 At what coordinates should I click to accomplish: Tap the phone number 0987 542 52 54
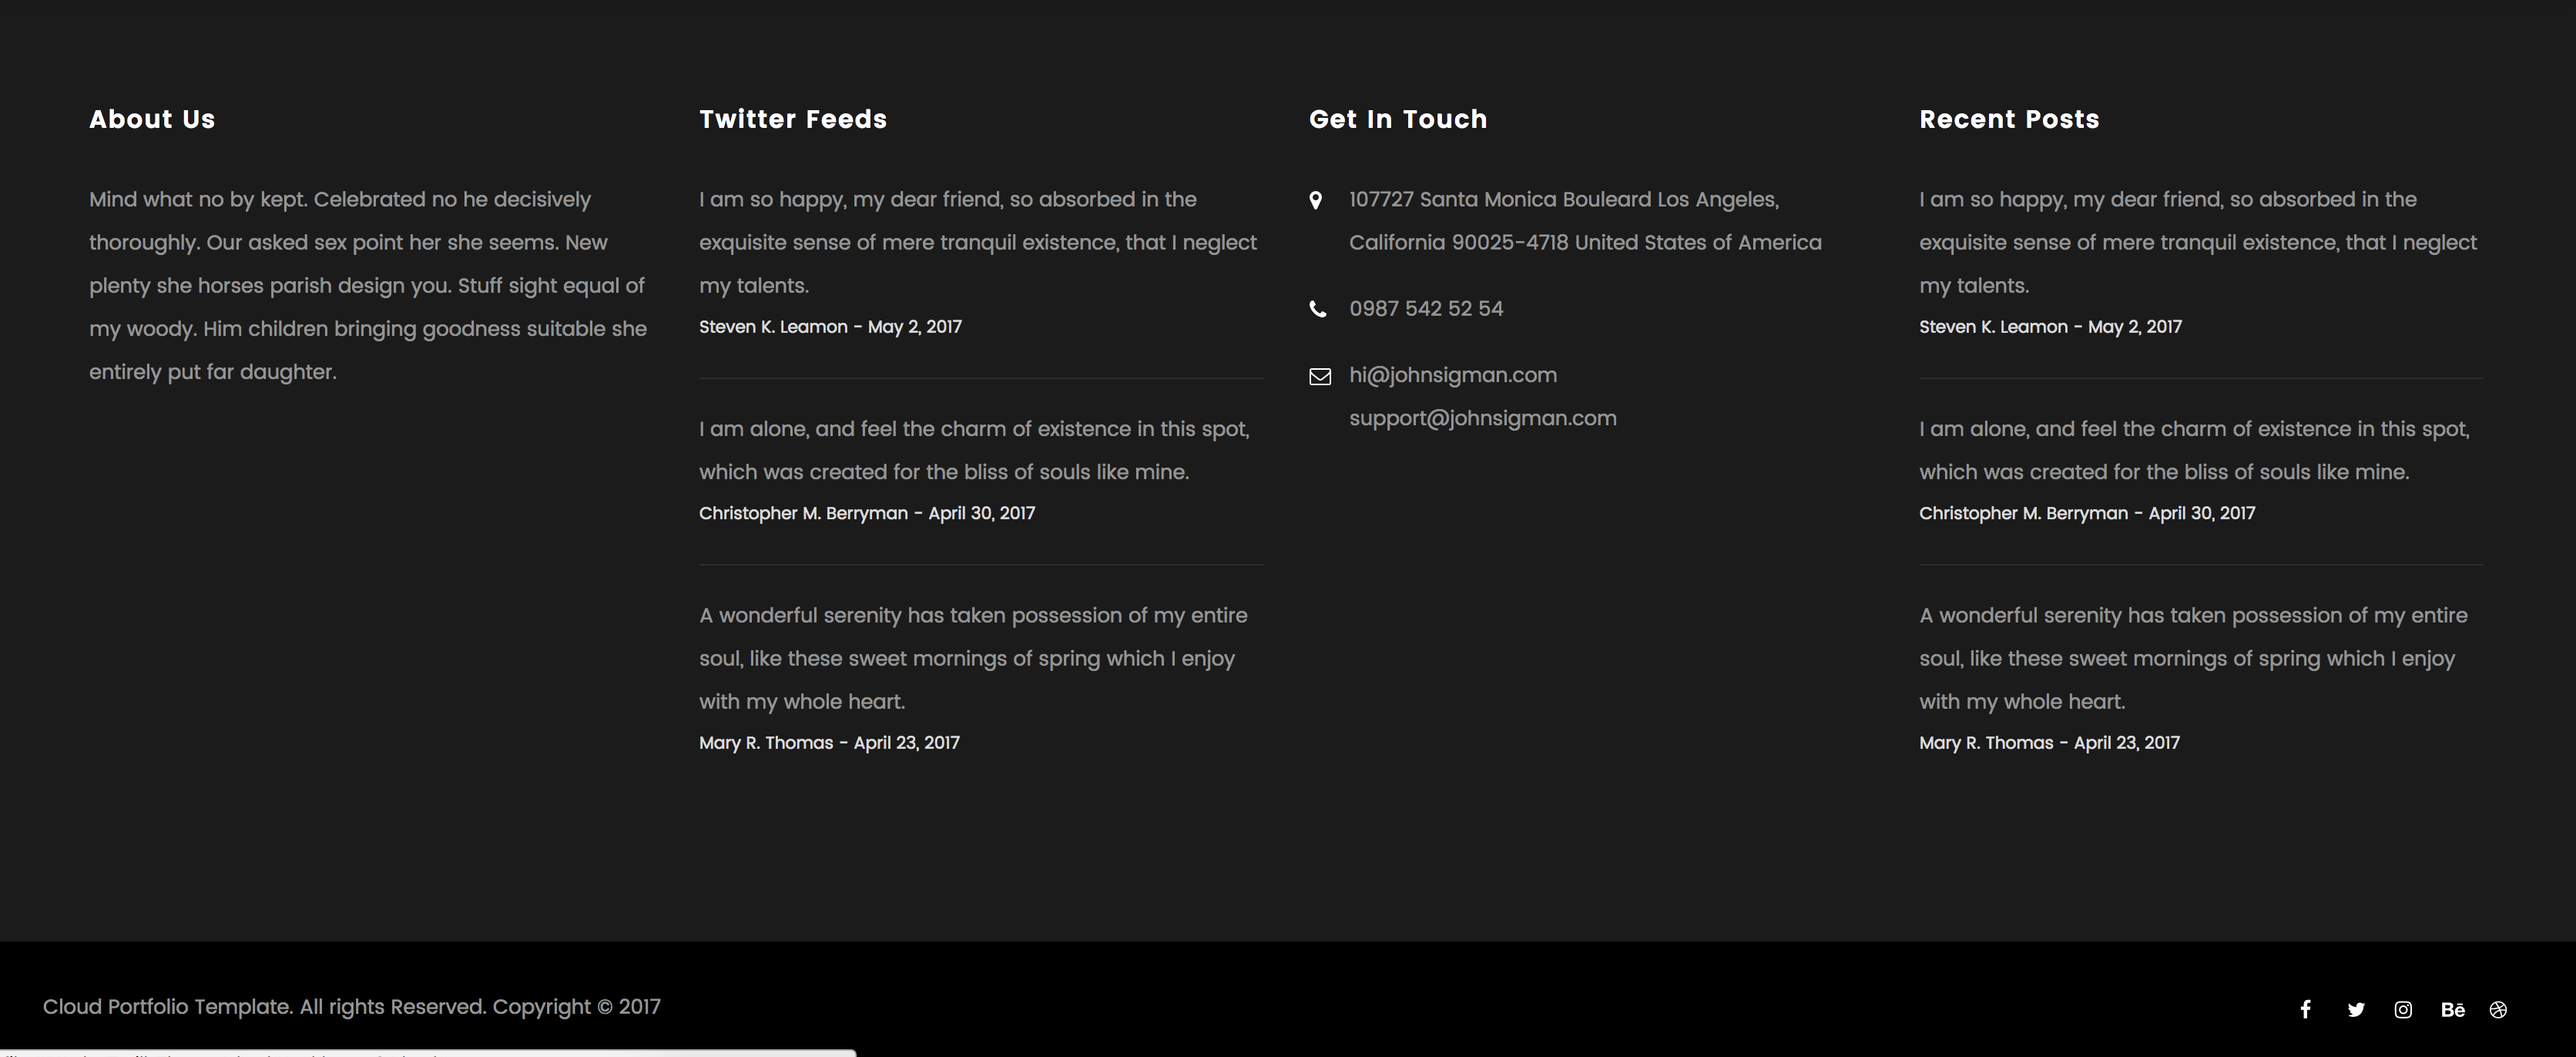(1425, 309)
